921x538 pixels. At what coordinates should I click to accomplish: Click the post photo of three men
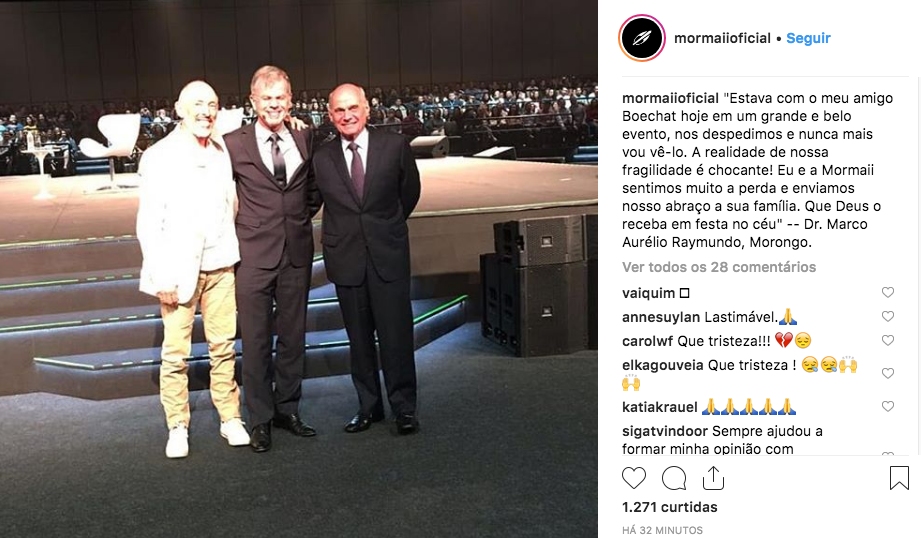click(x=299, y=269)
